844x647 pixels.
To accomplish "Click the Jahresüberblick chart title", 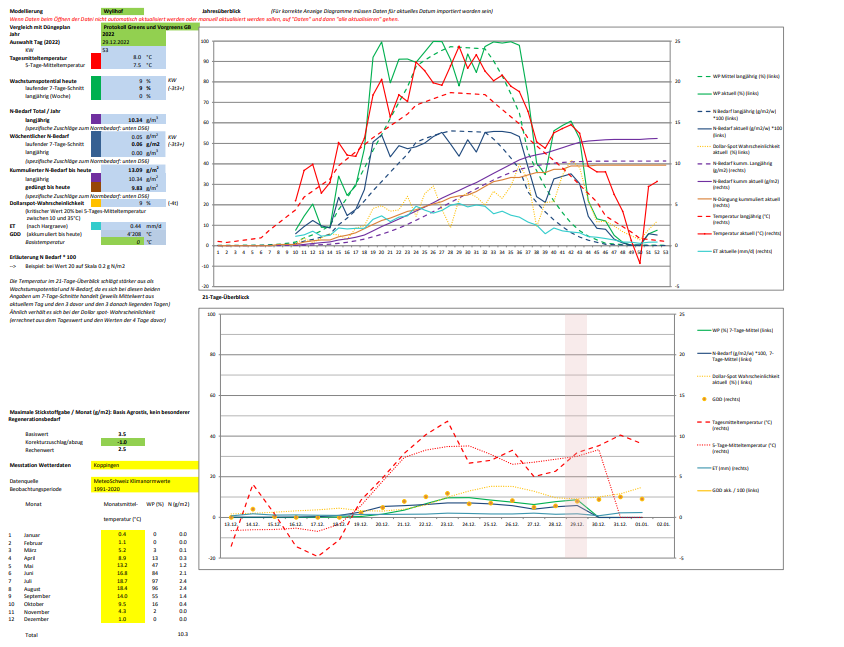I will (221, 11).
